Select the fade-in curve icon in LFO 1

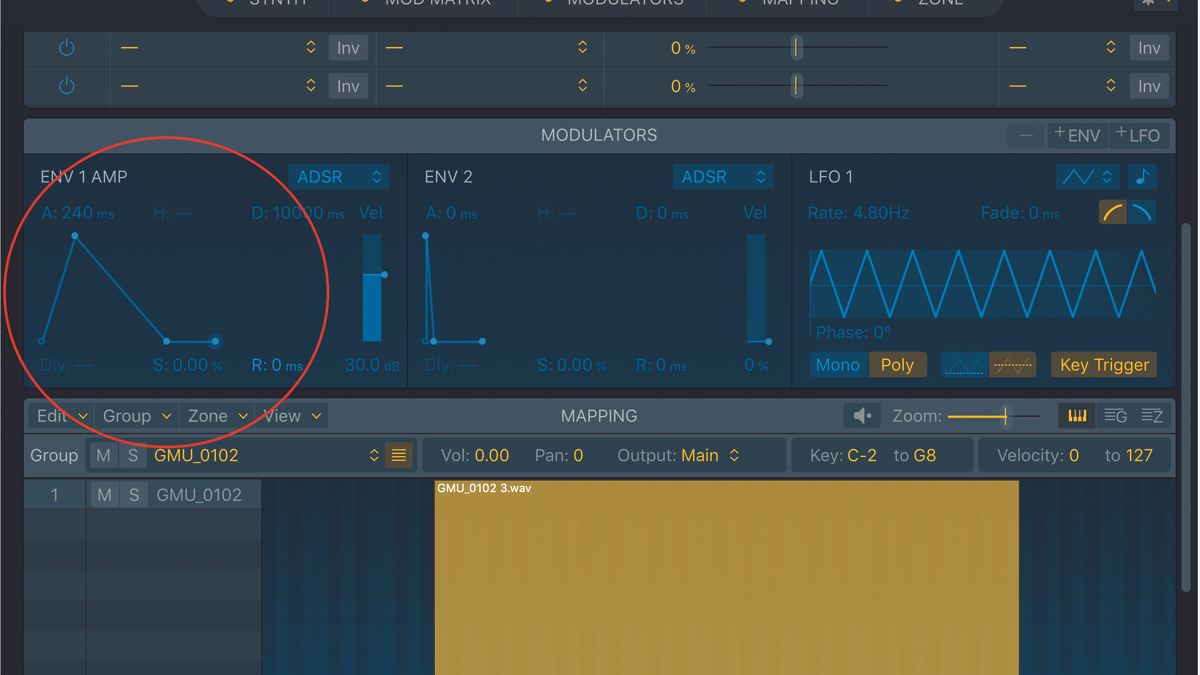(x=1111, y=211)
